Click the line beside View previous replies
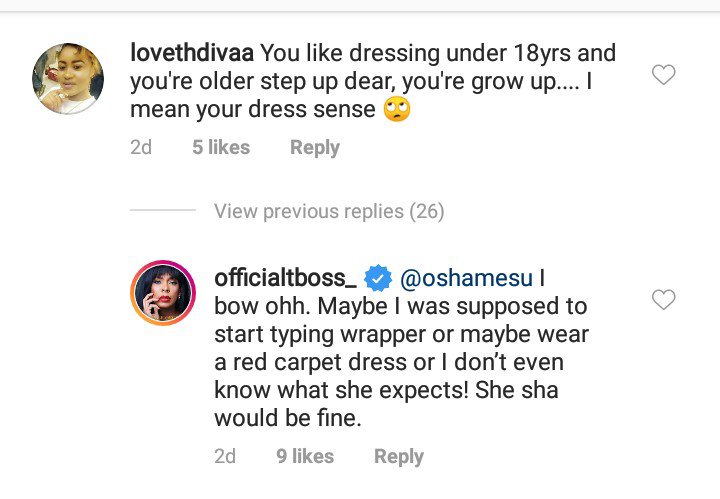 click(x=163, y=212)
